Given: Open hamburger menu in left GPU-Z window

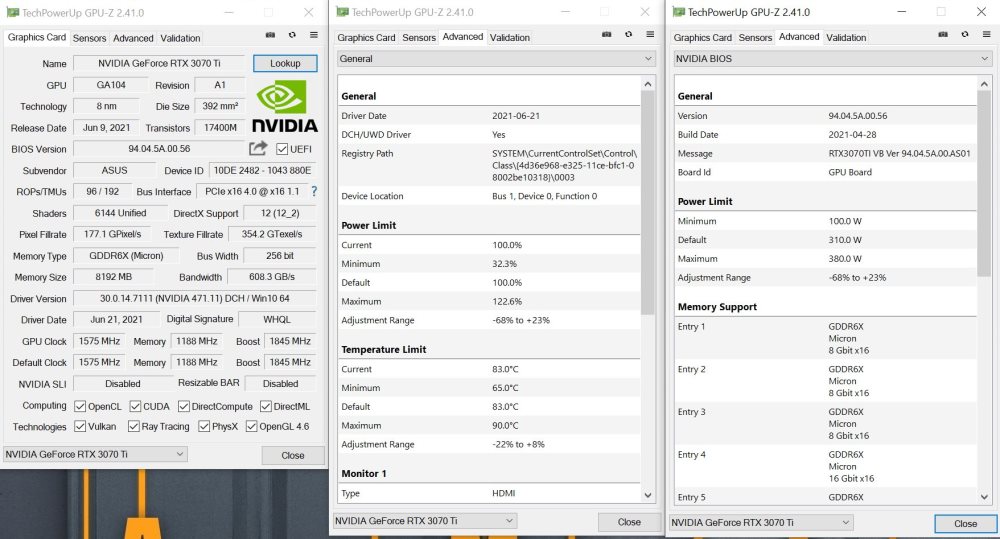Looking at the screenshot, I should pos(314,35).
